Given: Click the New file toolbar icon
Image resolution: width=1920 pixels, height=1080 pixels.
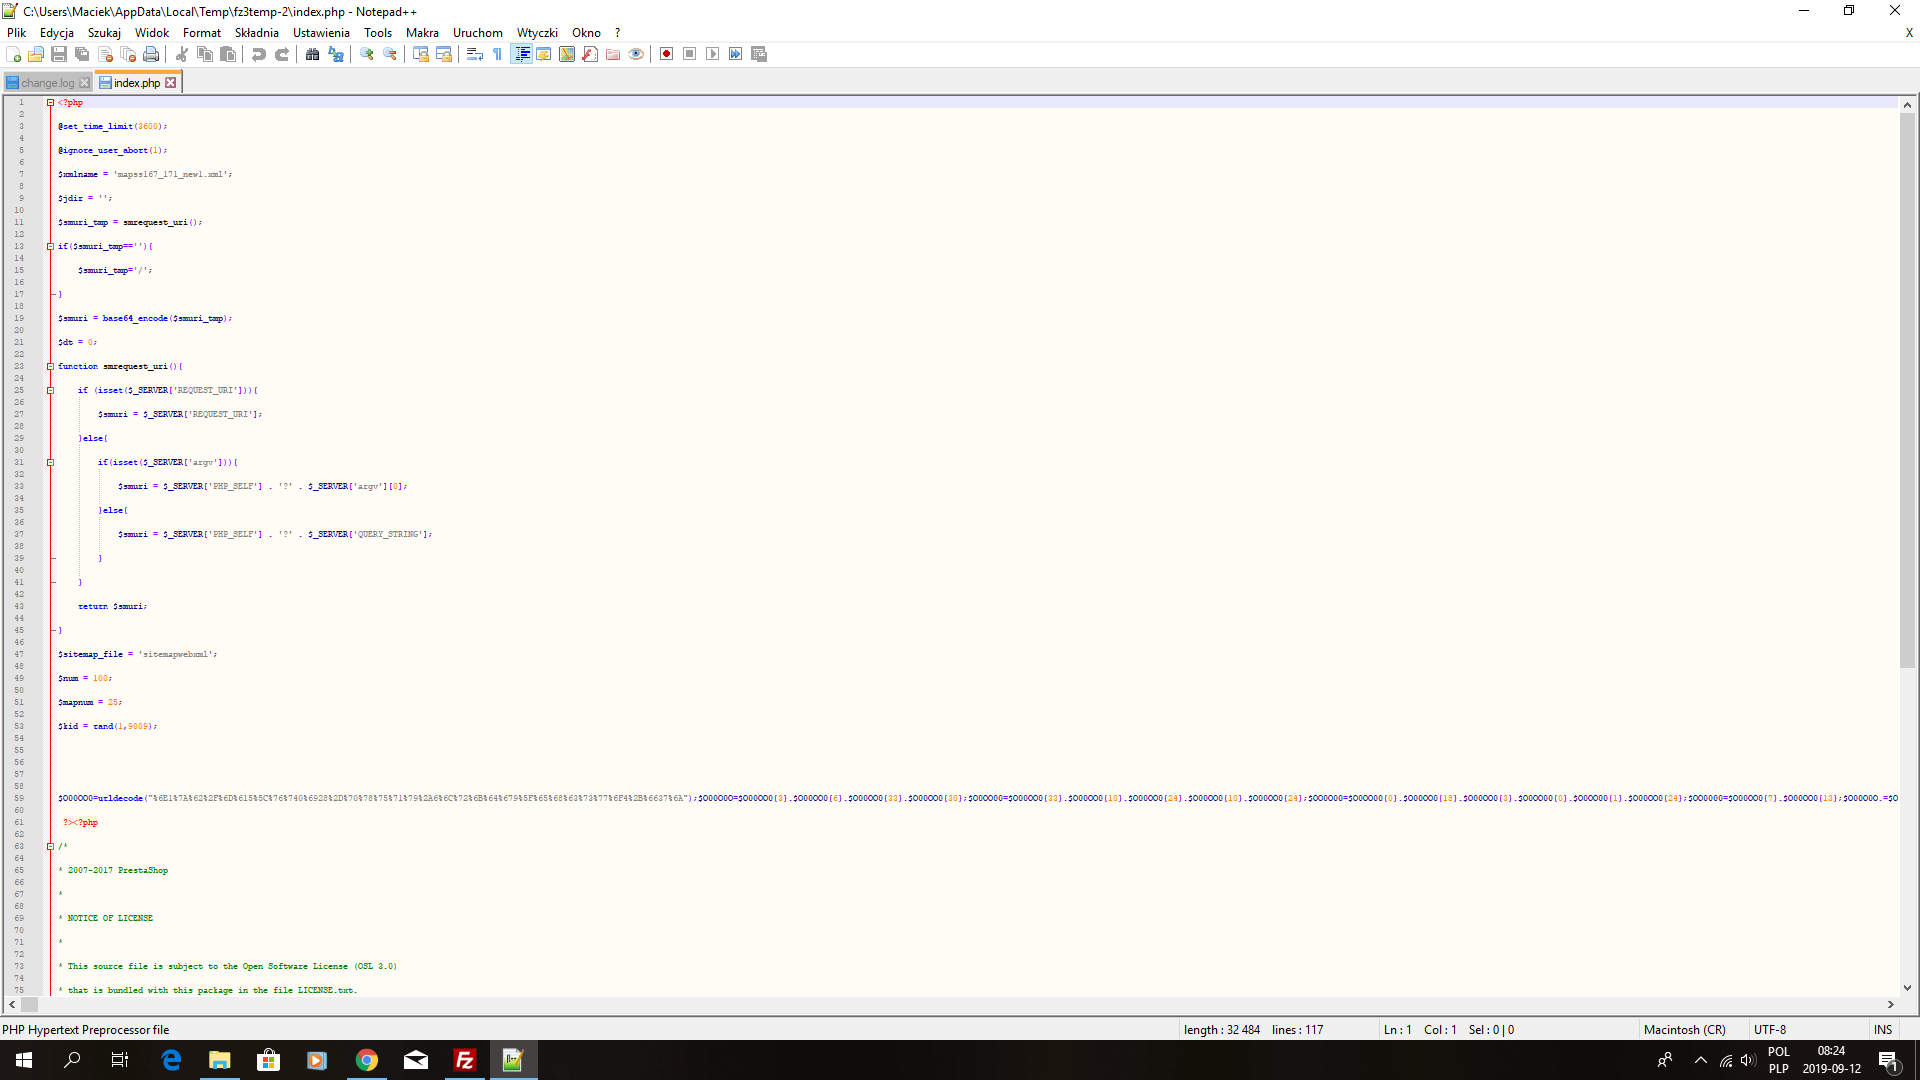Looking at the screenshot, I should point(13,54).
